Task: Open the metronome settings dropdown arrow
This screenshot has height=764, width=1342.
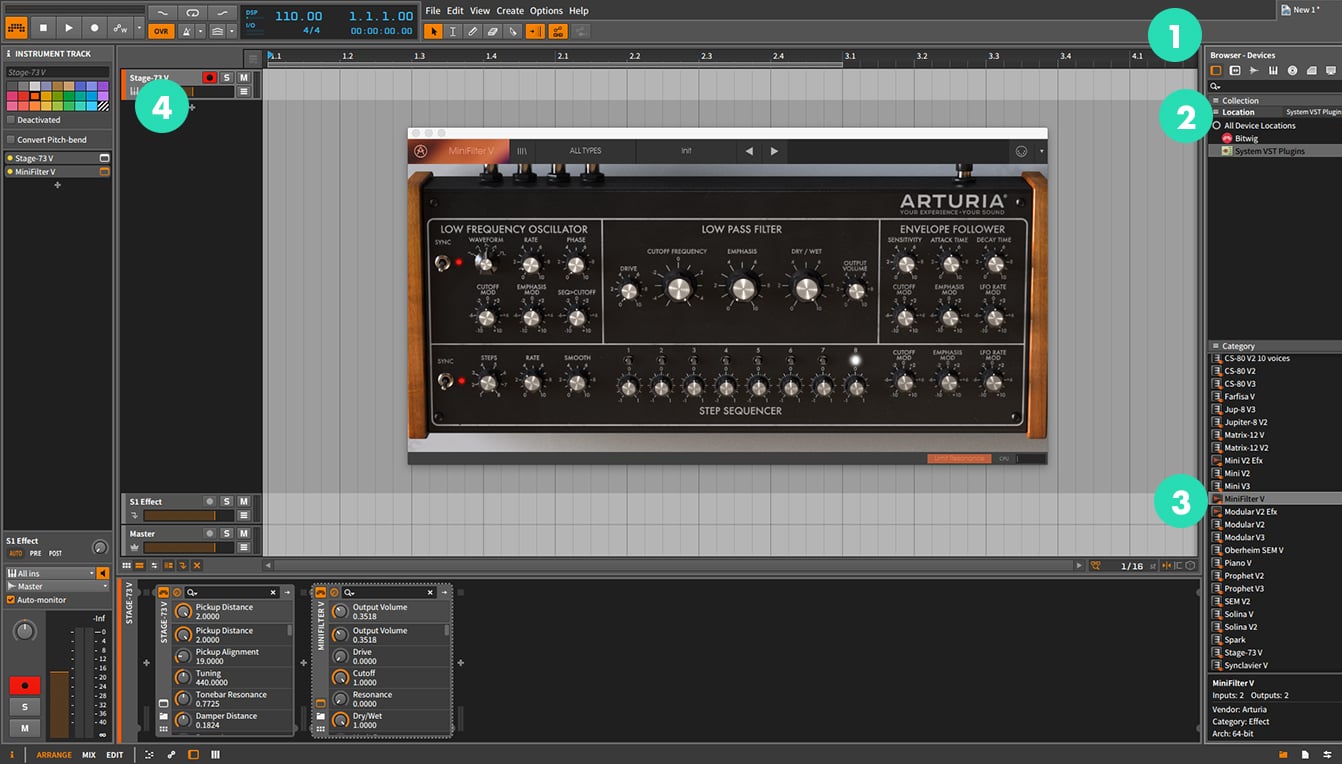Action: 201,31
